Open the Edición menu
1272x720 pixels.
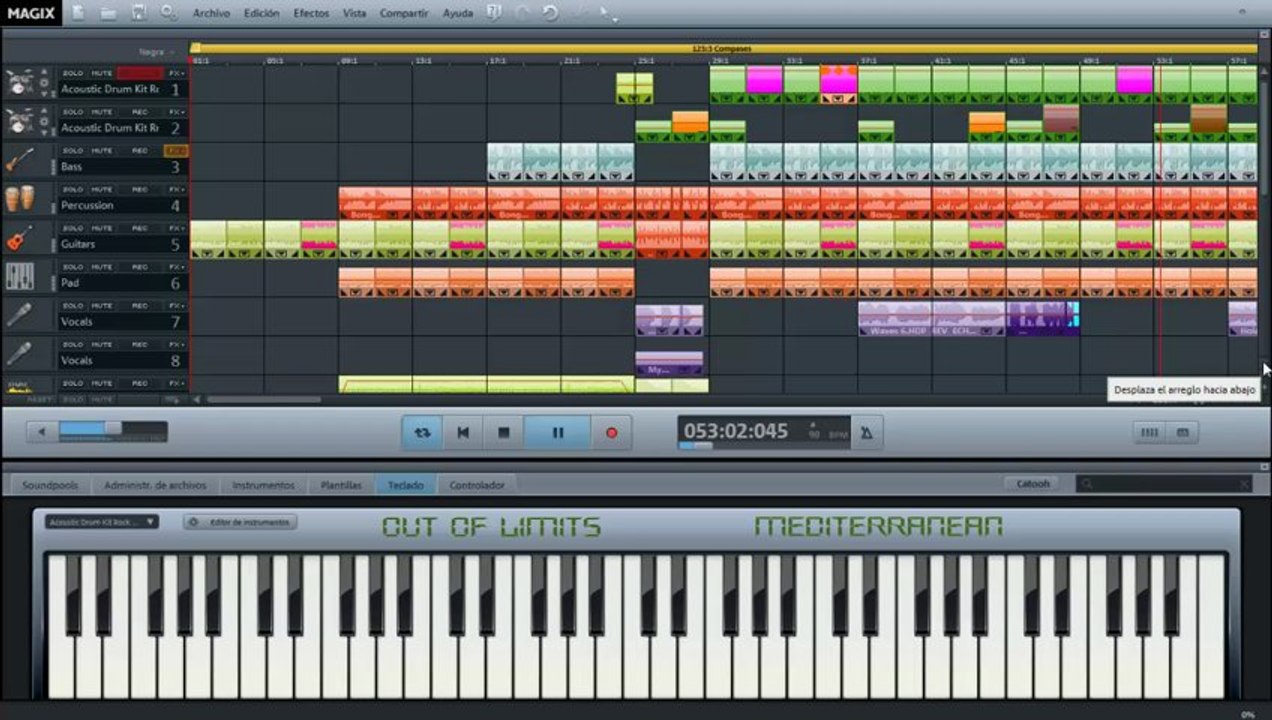pyautogui.click(x=261, y=14)
